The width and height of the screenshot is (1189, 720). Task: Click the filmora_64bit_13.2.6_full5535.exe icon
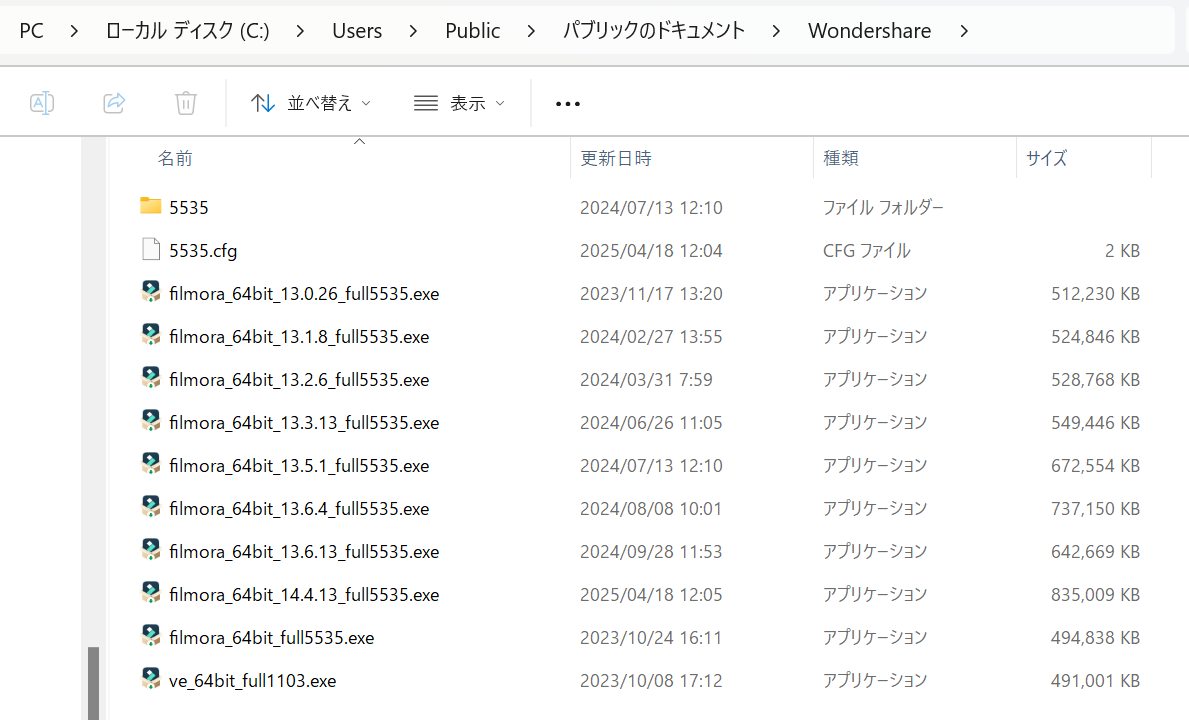point(151,378)
